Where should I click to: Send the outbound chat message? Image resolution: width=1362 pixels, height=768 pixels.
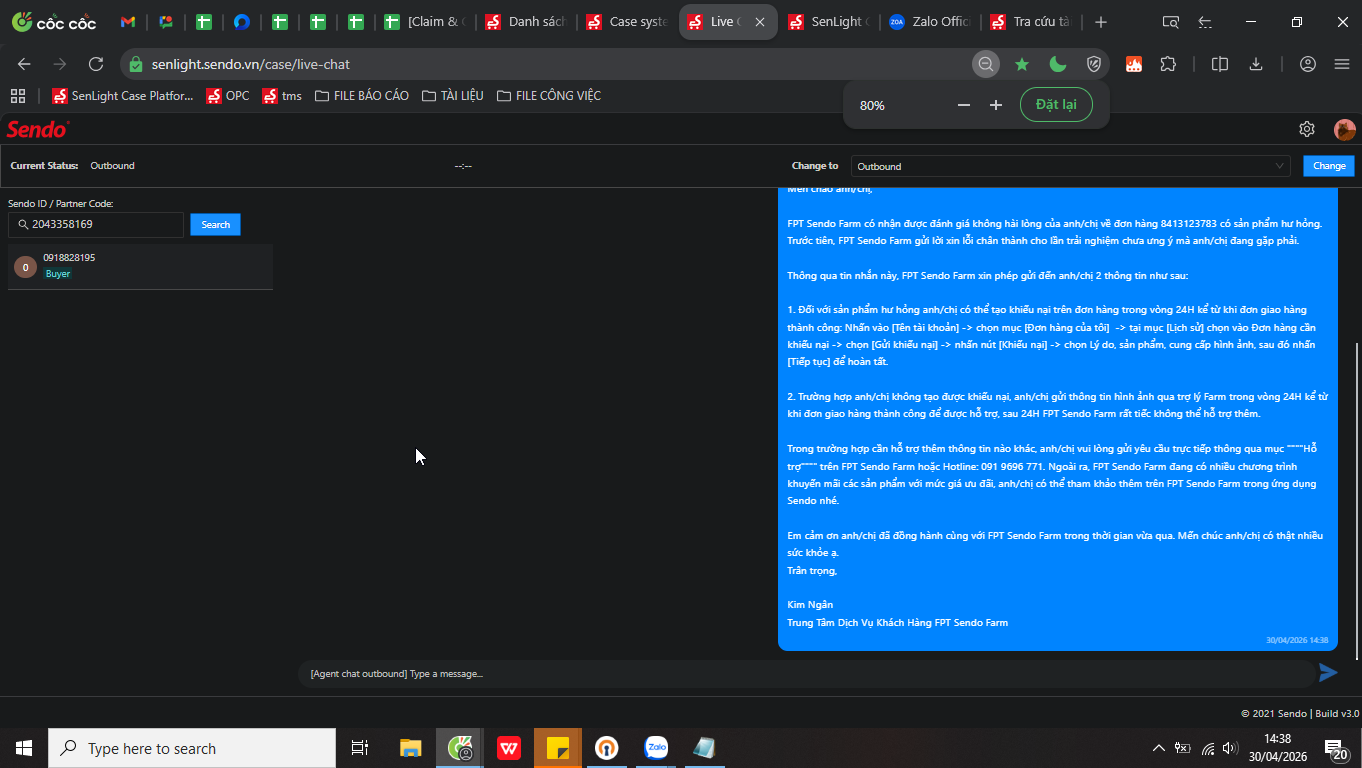point(1328,673)
